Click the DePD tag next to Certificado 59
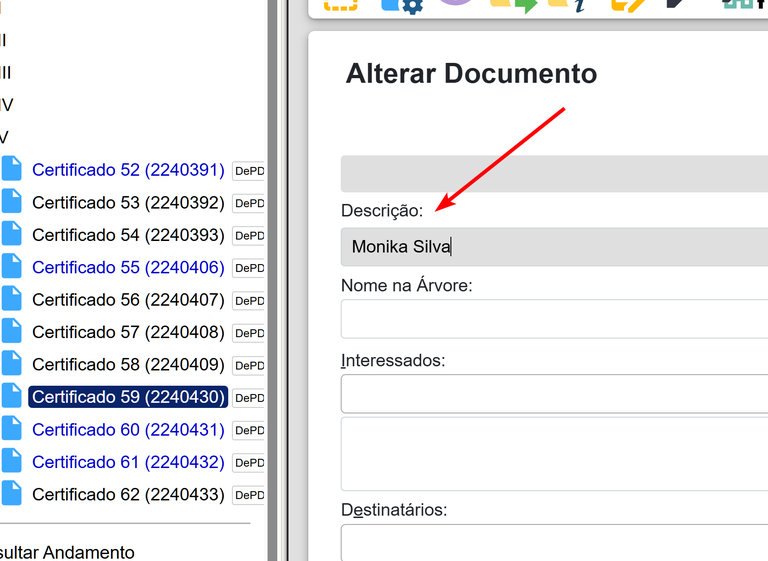 (x=249, y=398)
